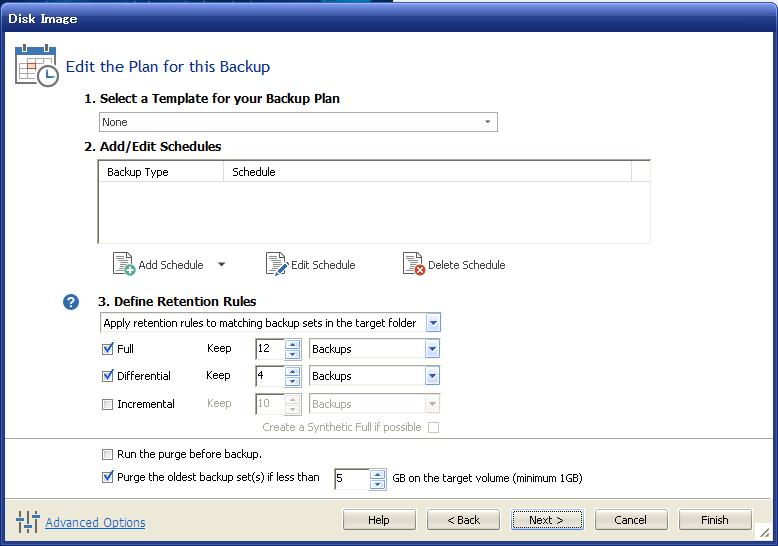Toggle Purge the oldest backup set(s) checkbox
The height and width of the screenshot is (546, 778).
108,477
